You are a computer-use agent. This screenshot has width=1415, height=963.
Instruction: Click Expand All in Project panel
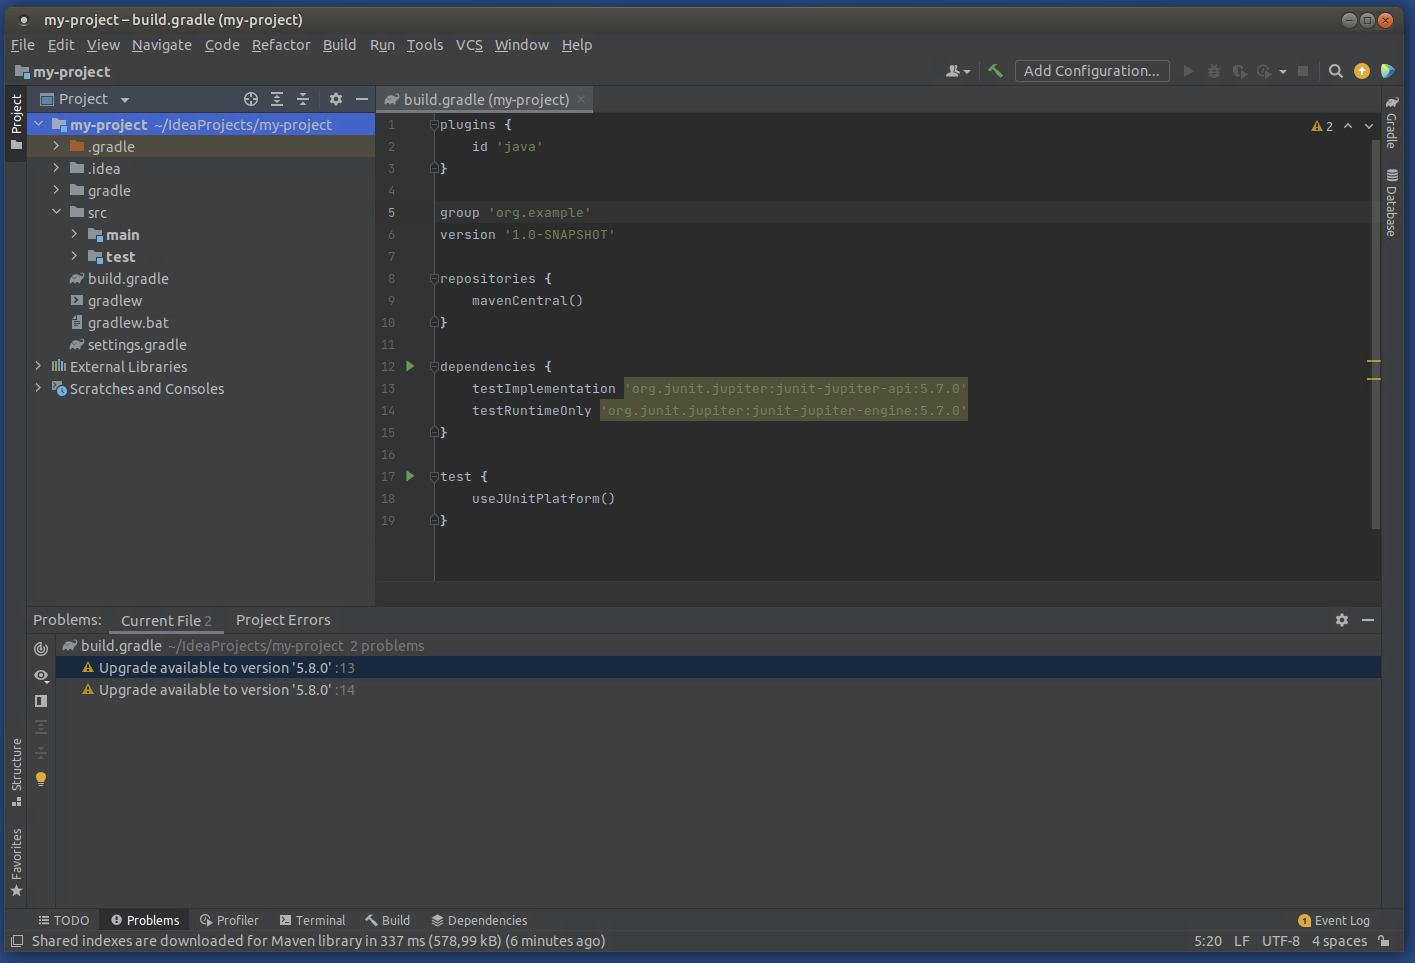(277, 99)
